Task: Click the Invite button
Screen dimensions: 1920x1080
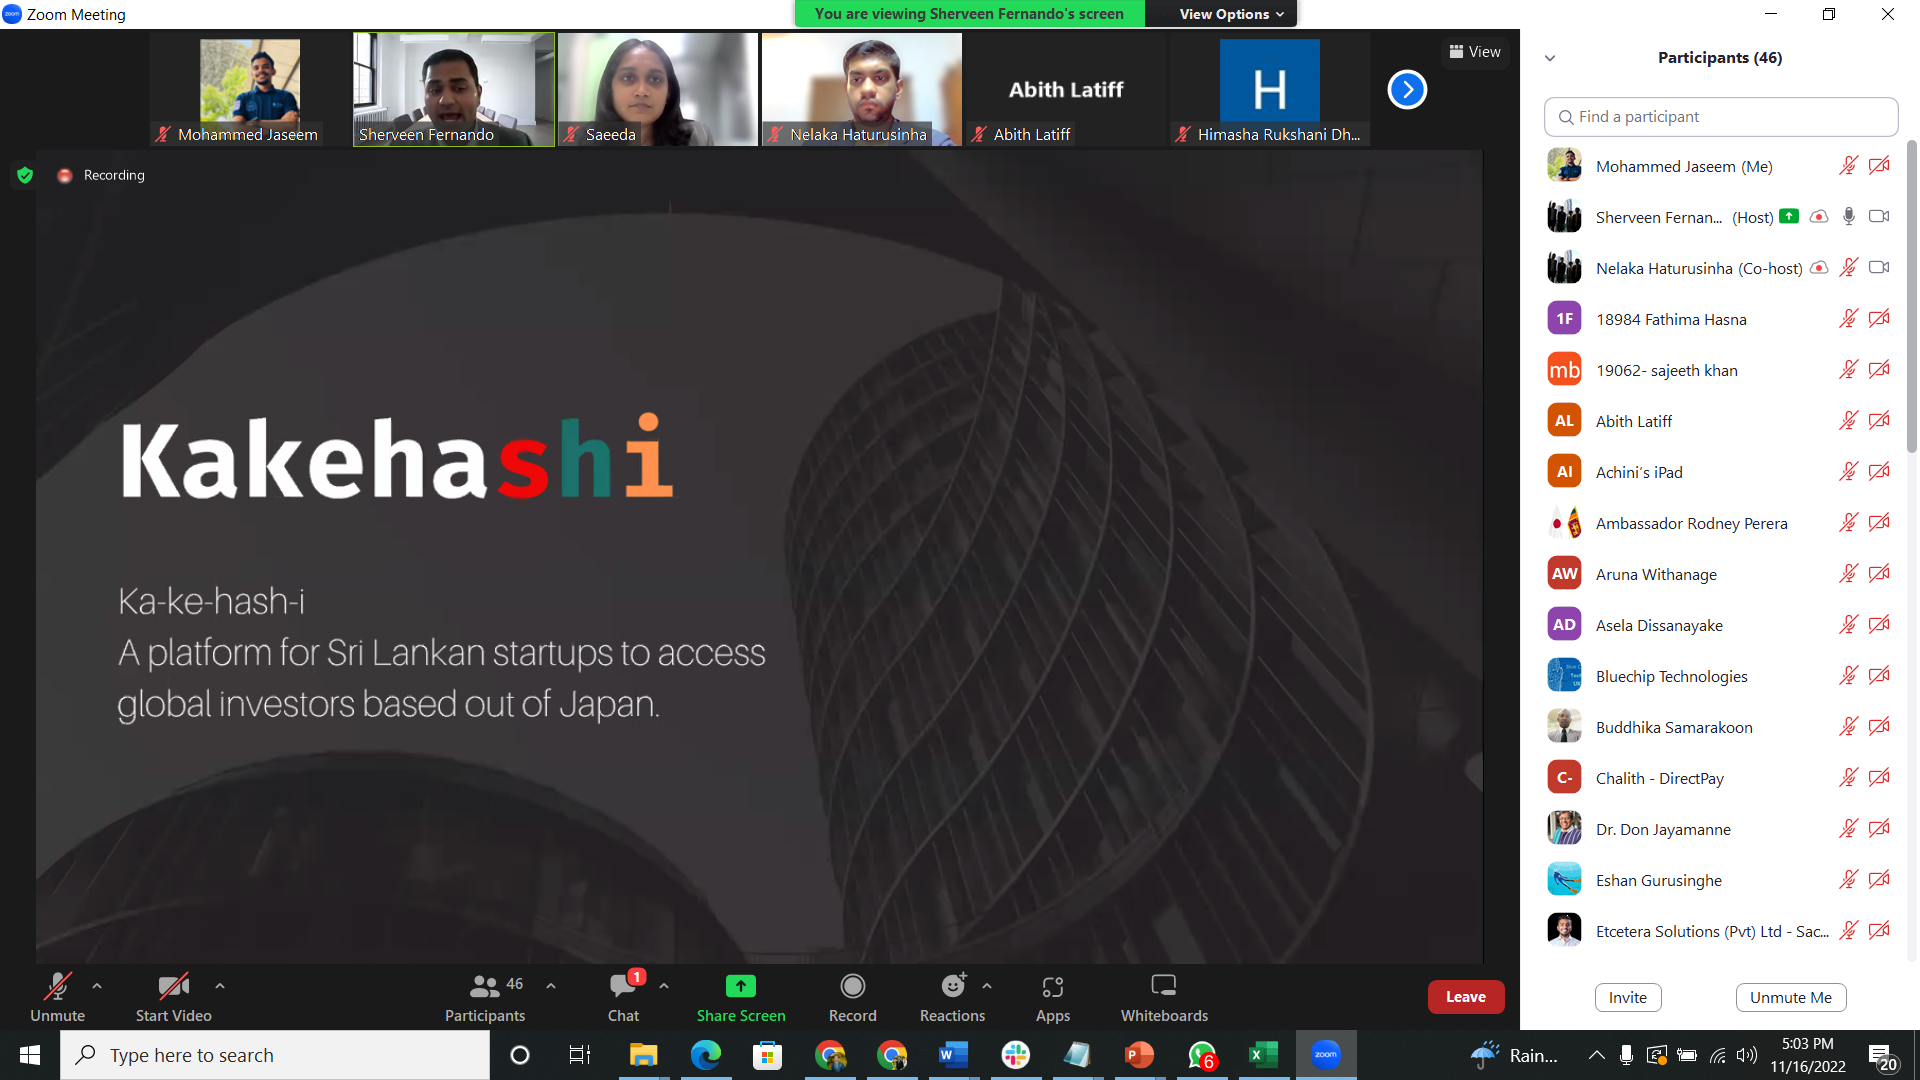Action: click(1628, 997)
